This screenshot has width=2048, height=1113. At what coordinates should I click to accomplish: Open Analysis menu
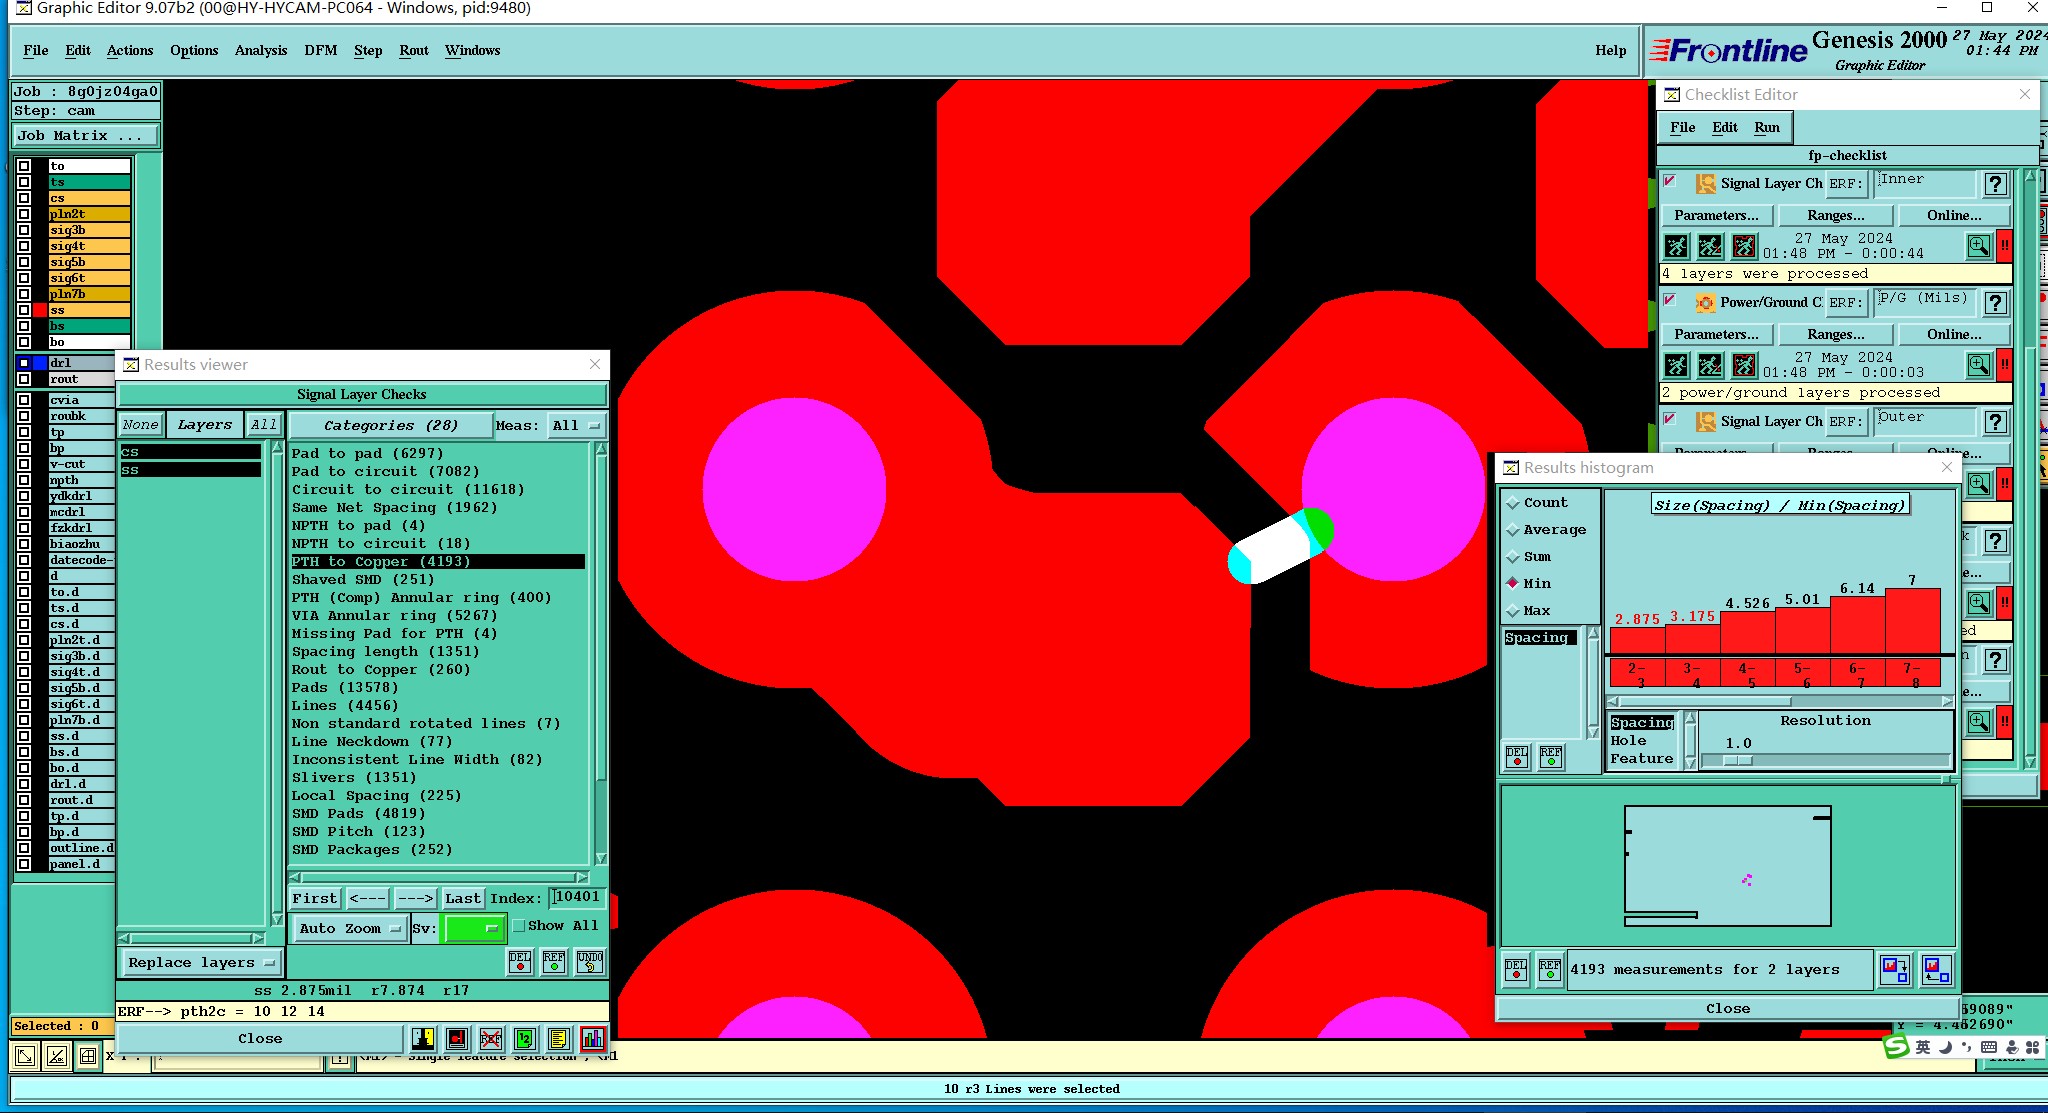pos(261,51)
